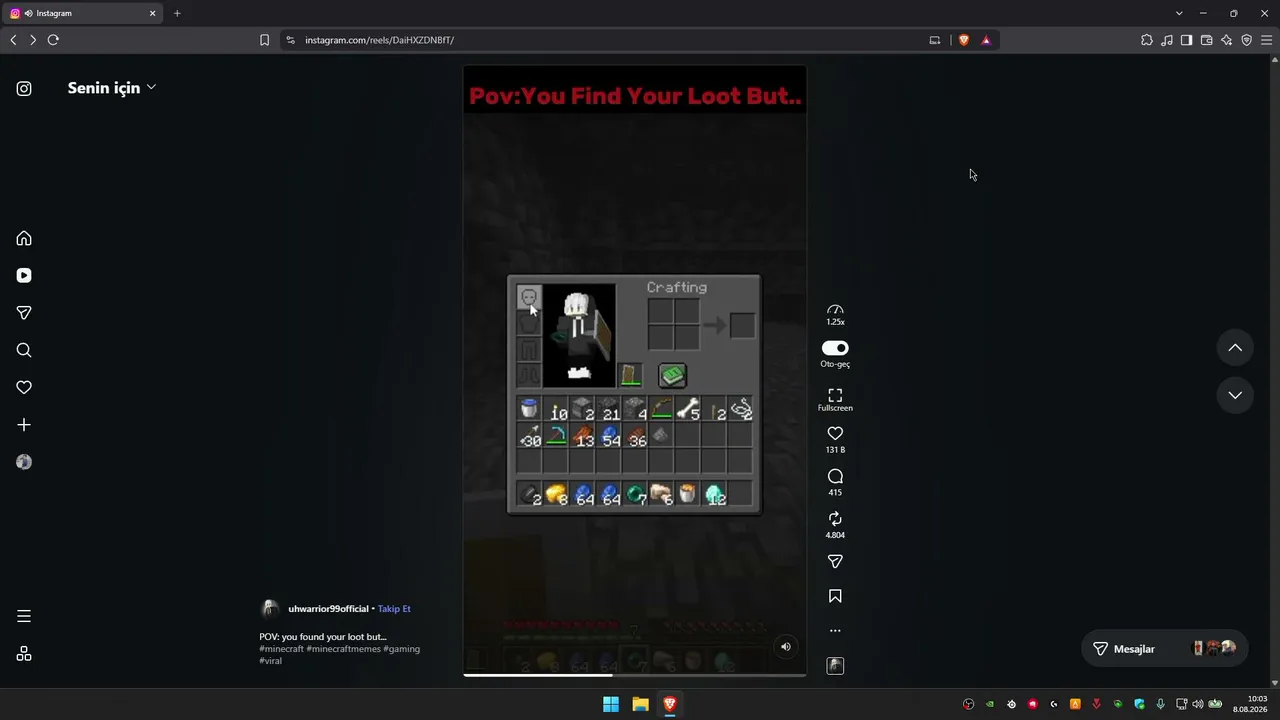Go to next reel with down arrow
The width and height of the screenshot is (1280, 720).
(1235, 395)
